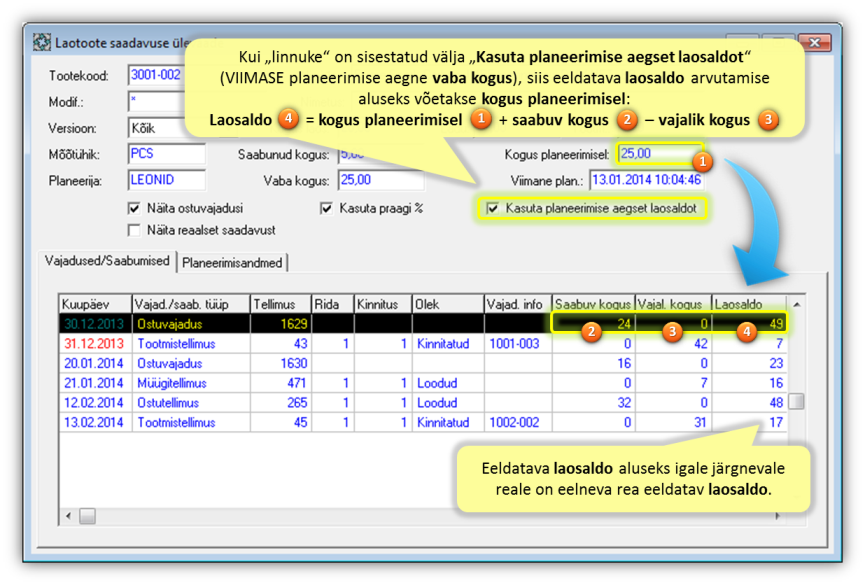Open the Planeerimisandmed tab
865x585 pixels.
[232, 263]
